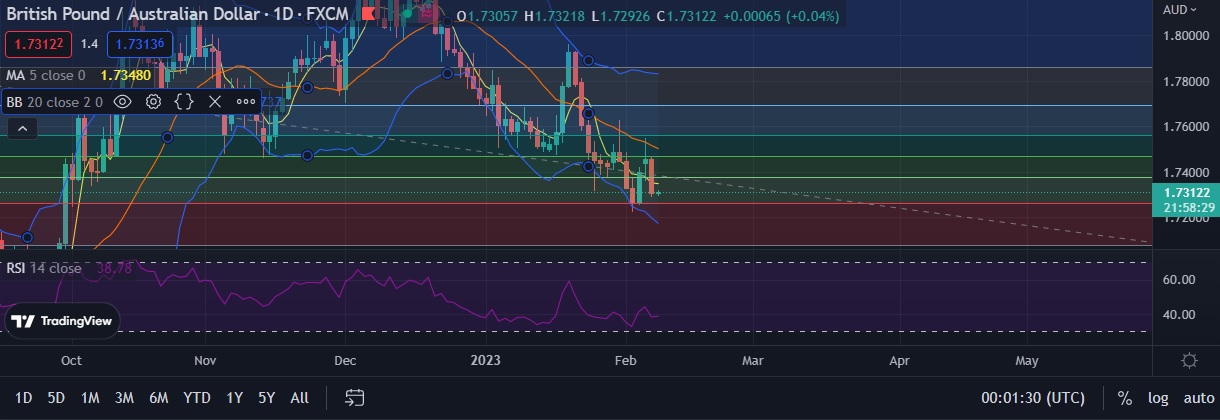1220x420 pixels.
Task: Hide the BB indicator using eye icon
Action: tap(123, 101)
